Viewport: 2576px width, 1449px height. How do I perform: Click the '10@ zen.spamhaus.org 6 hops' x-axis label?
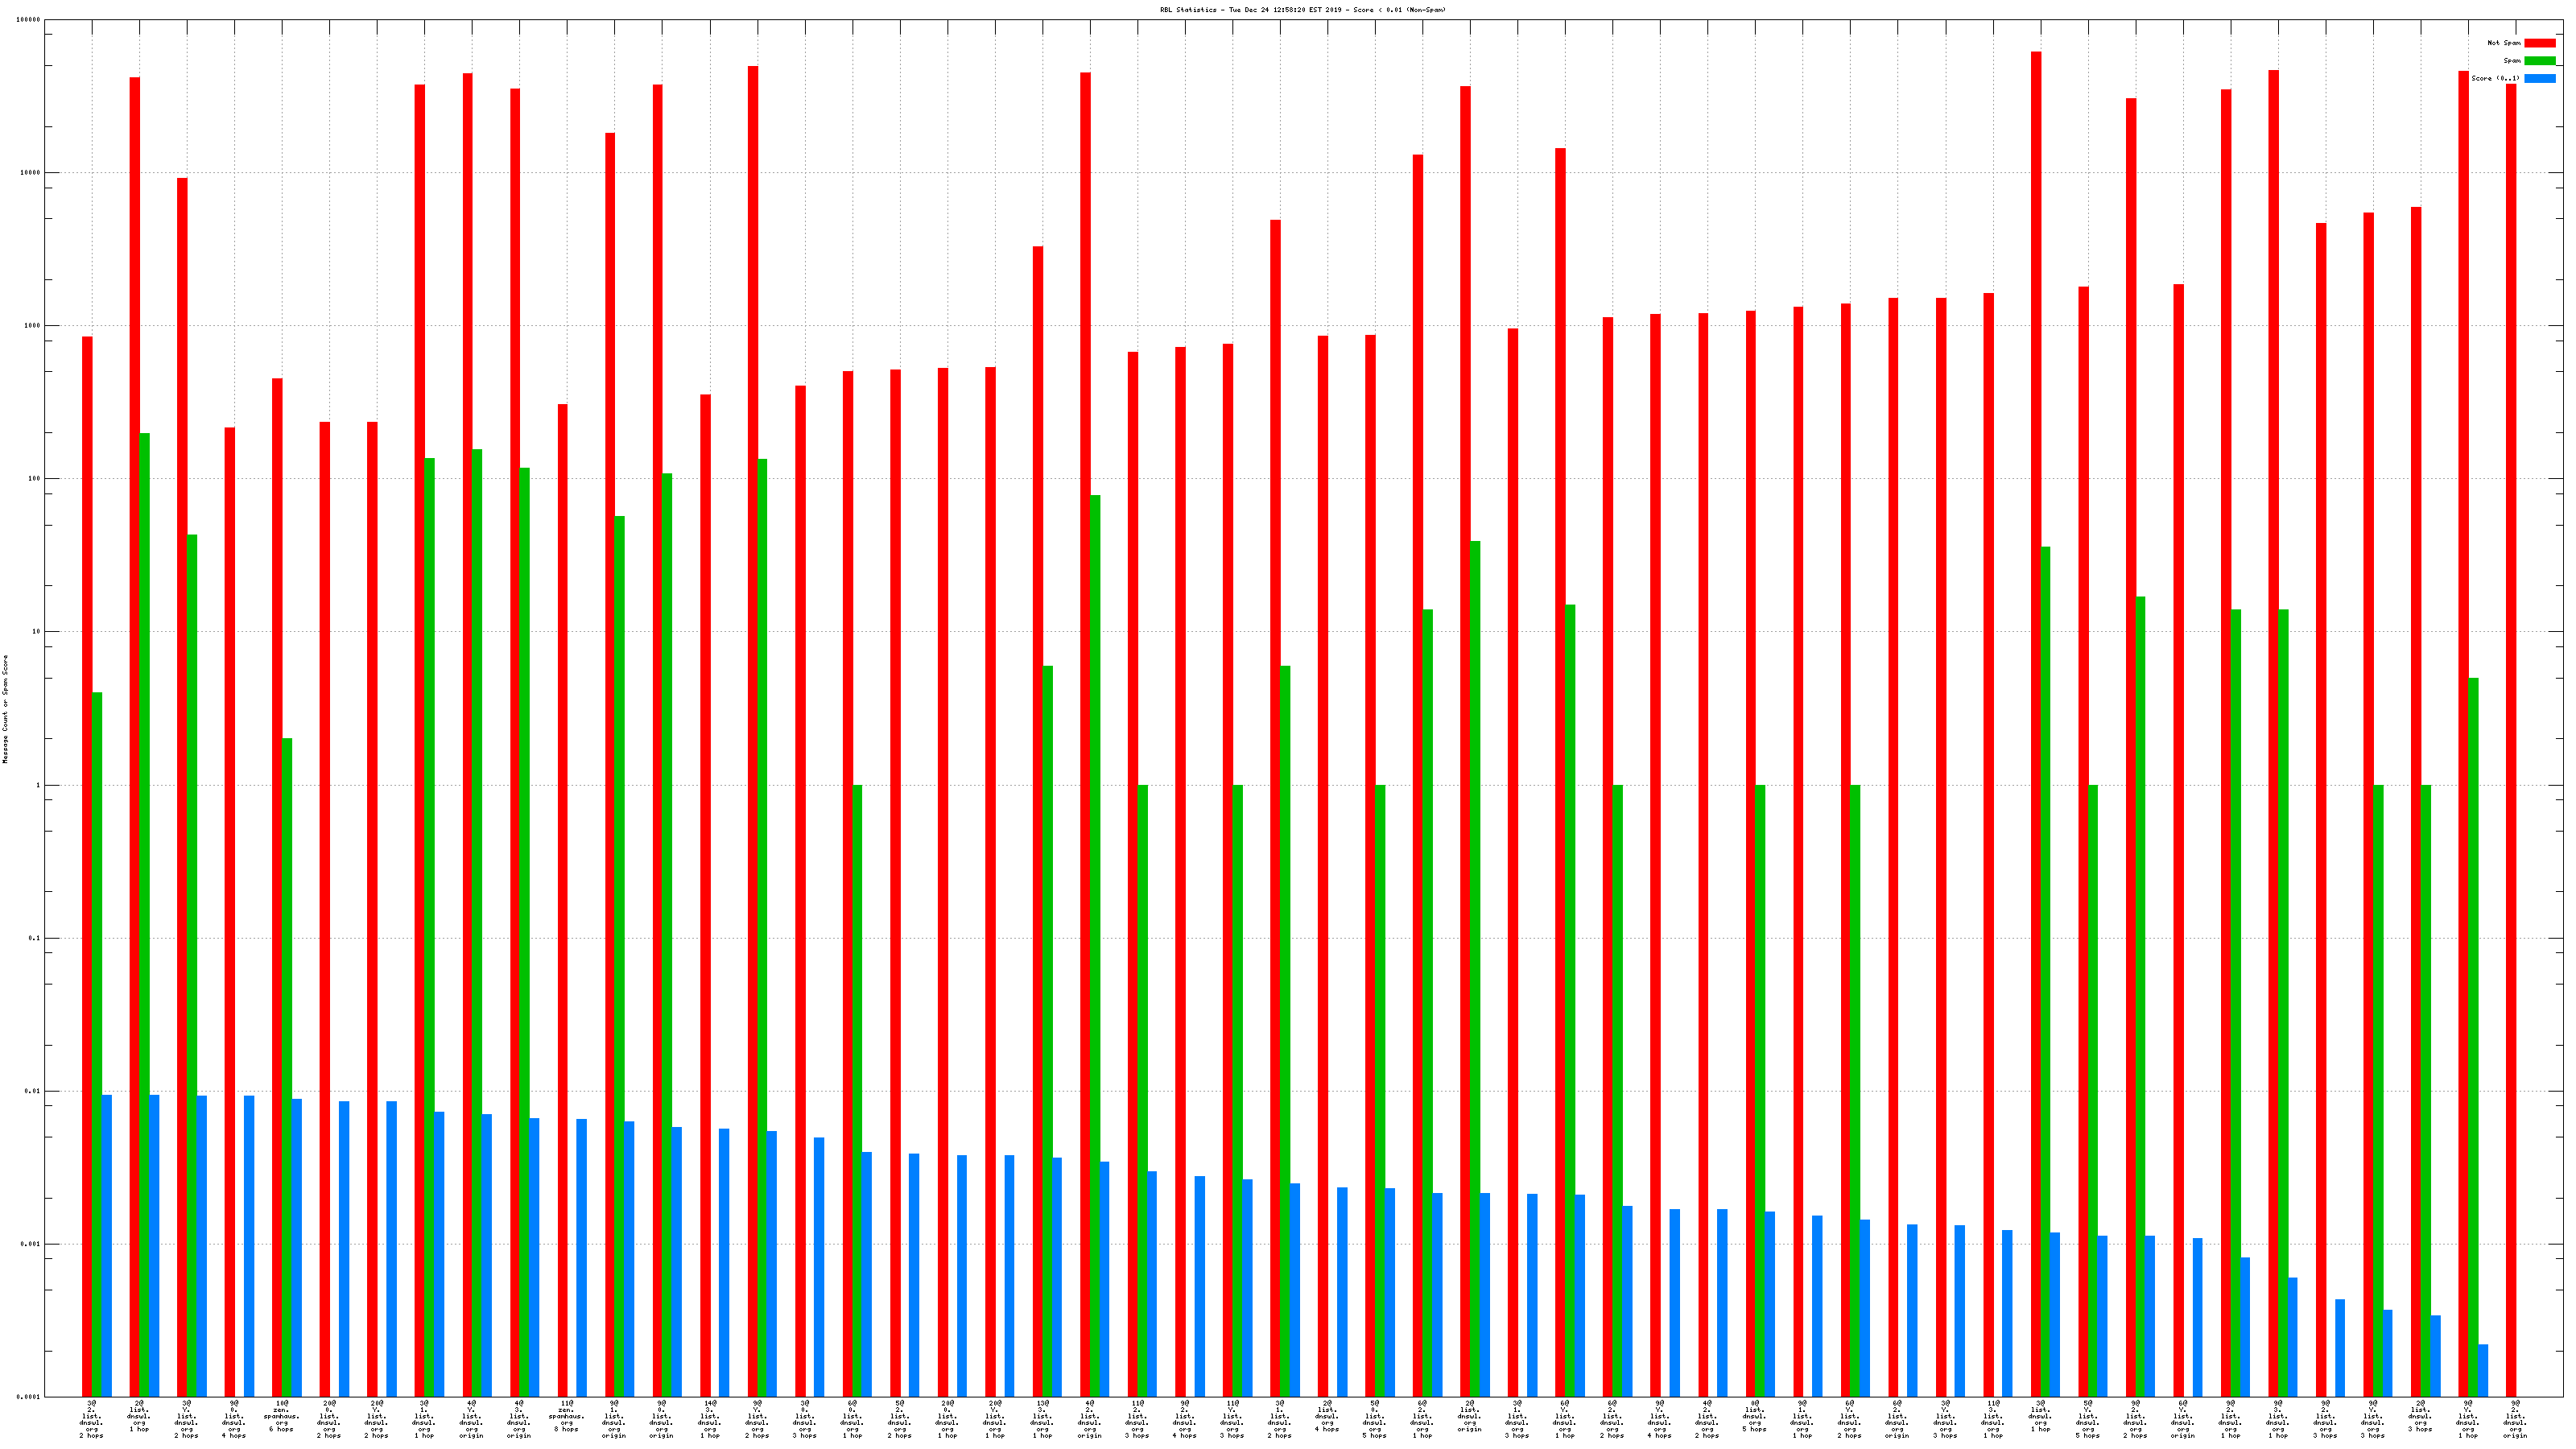(x=282, y=1416)
